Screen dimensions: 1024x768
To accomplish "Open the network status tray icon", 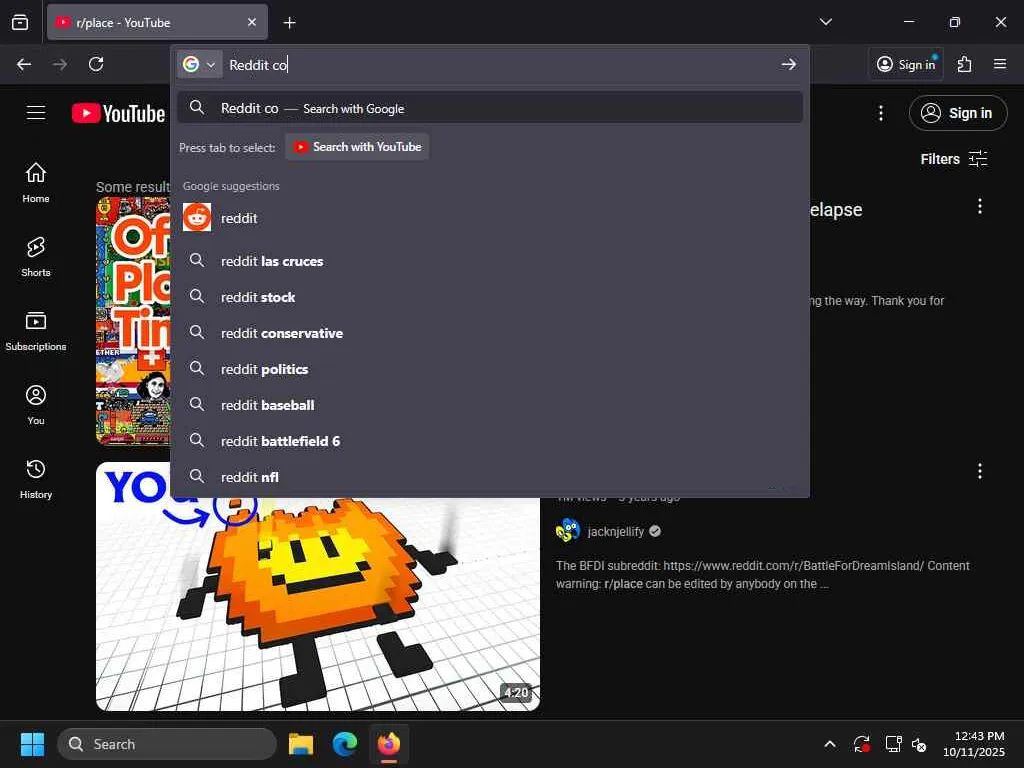I will pos(893,744).
